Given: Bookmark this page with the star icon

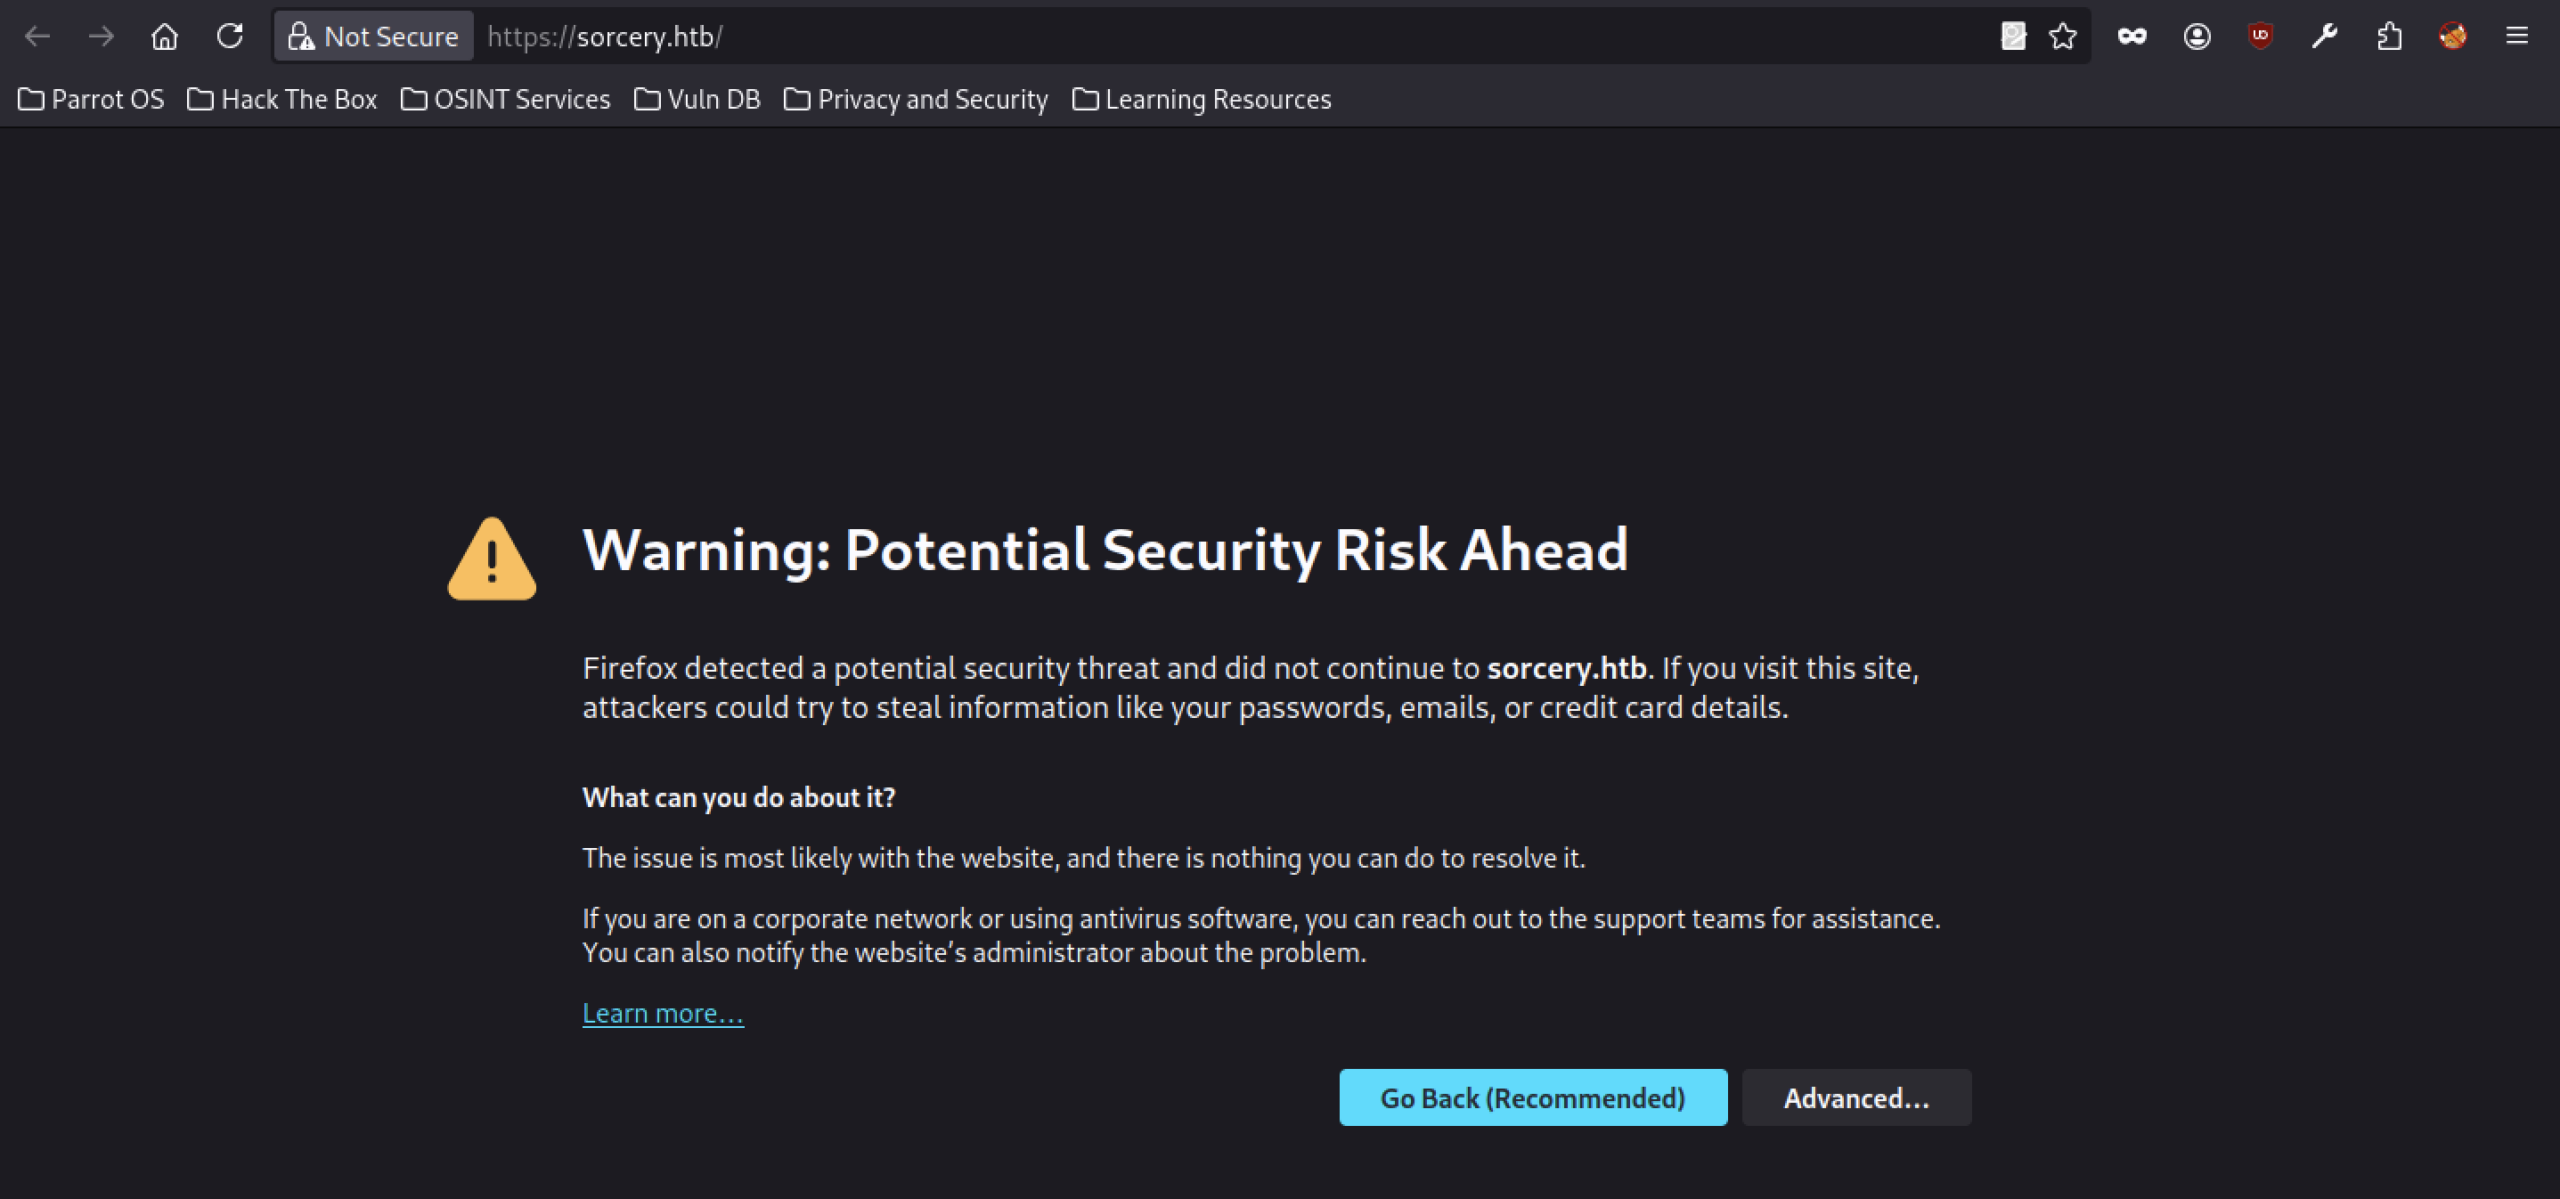Looking at the screenshot, I should point(2062,37).
